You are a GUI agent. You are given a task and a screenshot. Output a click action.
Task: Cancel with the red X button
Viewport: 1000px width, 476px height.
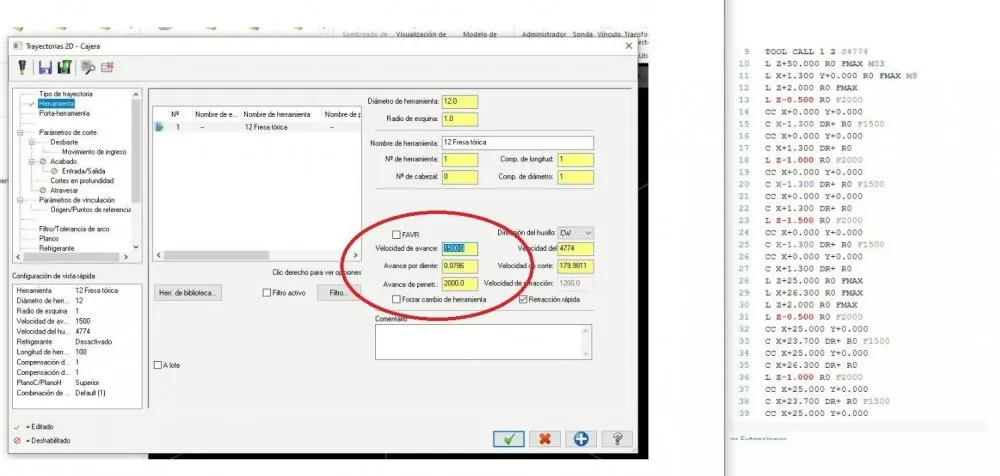click(x=545, y=439)
